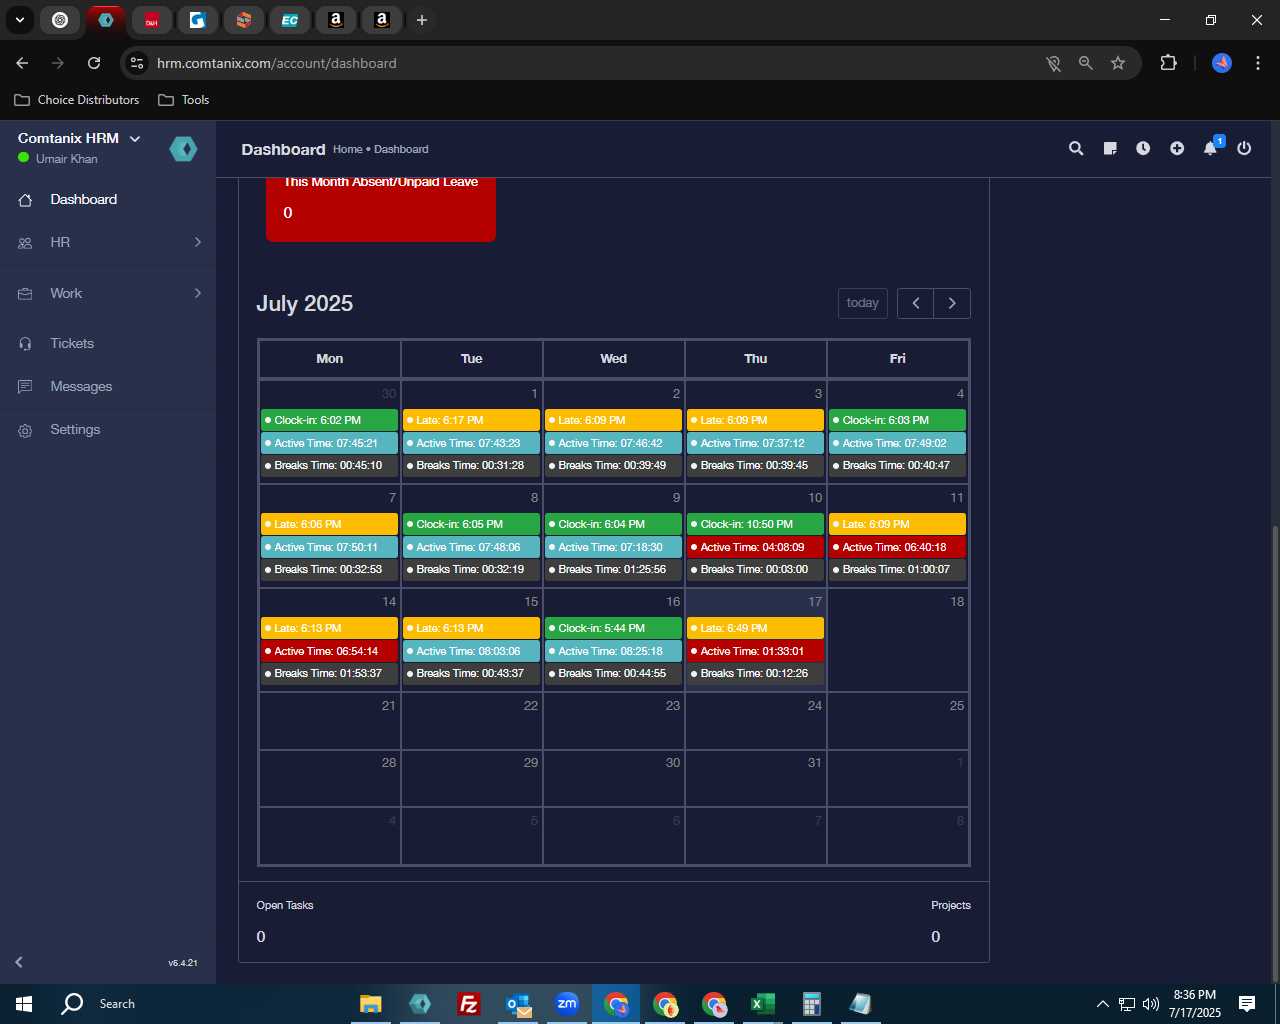
Task: Switch to the D&H browser tab
Action: point(152,20)
